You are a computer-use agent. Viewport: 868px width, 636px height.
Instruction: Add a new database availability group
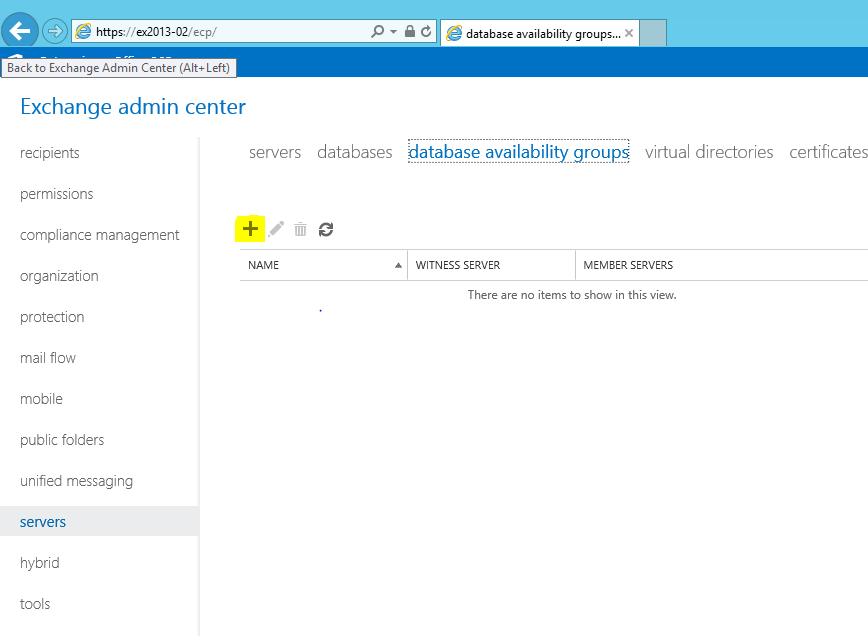coord(250,229)
